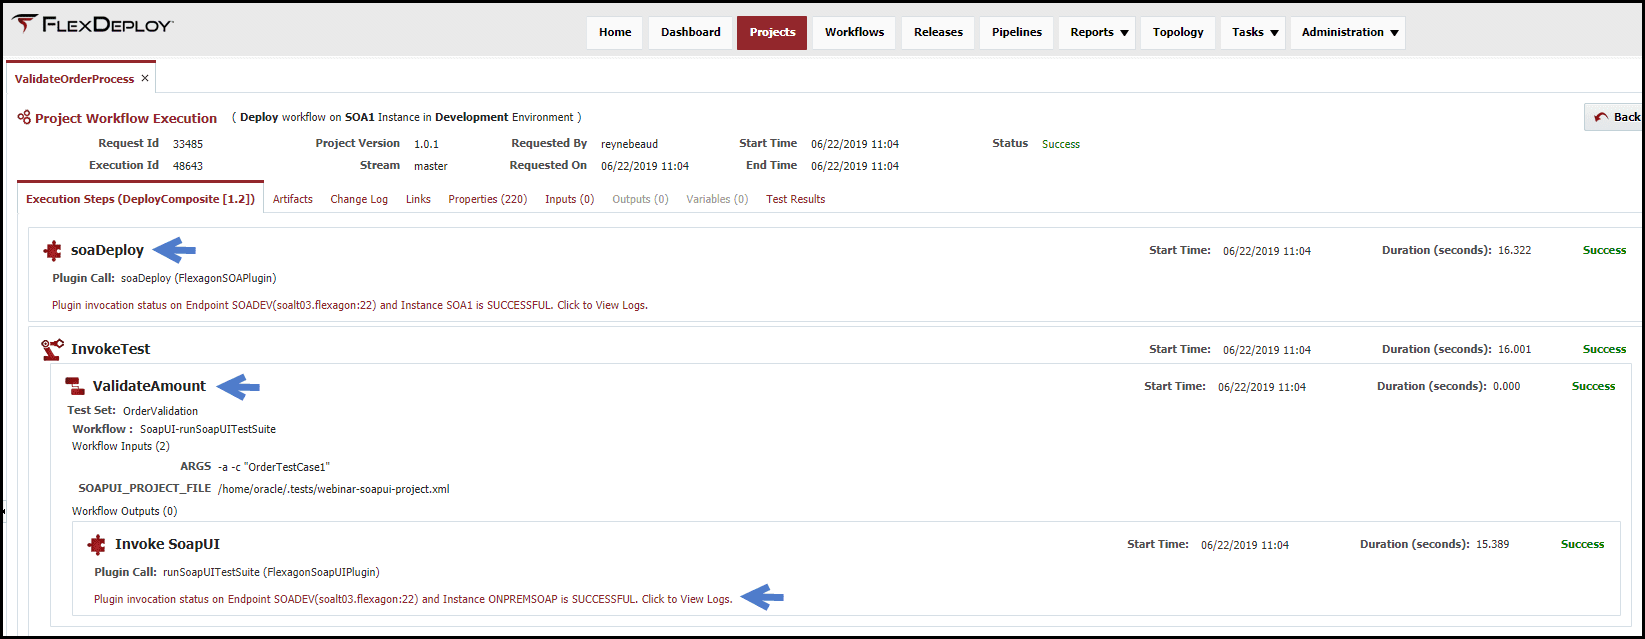Expand the Tasks dropdown menu
Viewport: 1645px width, 639px height.
pyautogui.click(x=1254, y=32)
